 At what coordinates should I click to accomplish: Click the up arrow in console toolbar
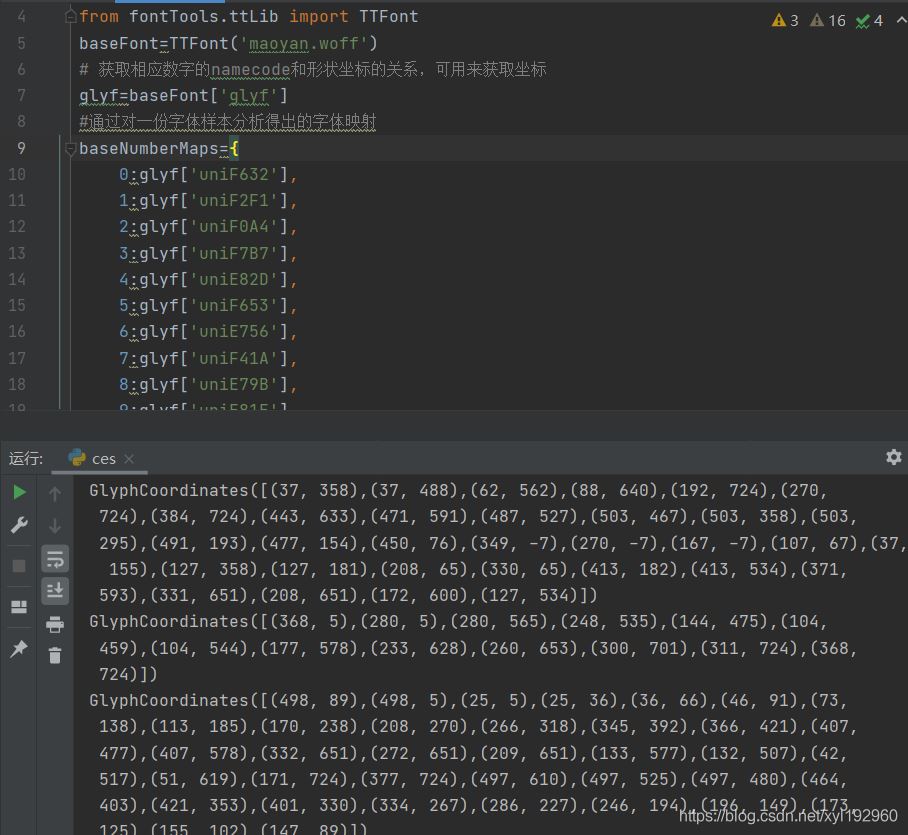click(x=55, y=493)
